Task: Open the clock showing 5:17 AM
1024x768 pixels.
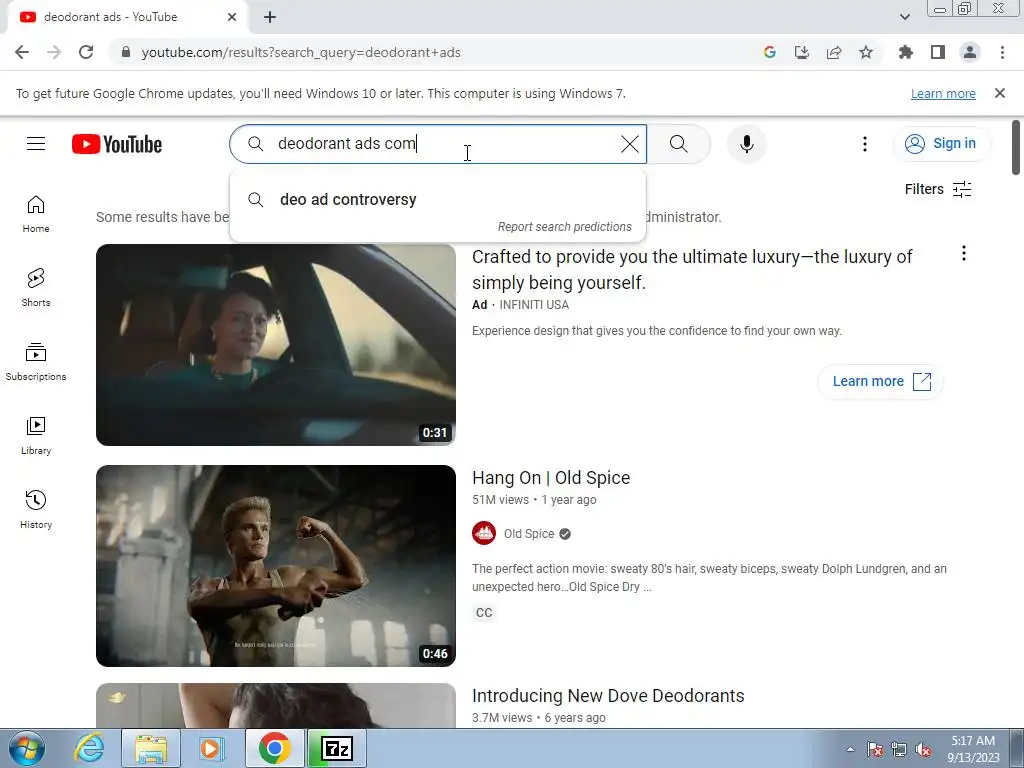Action: click(x=973, y=749)
